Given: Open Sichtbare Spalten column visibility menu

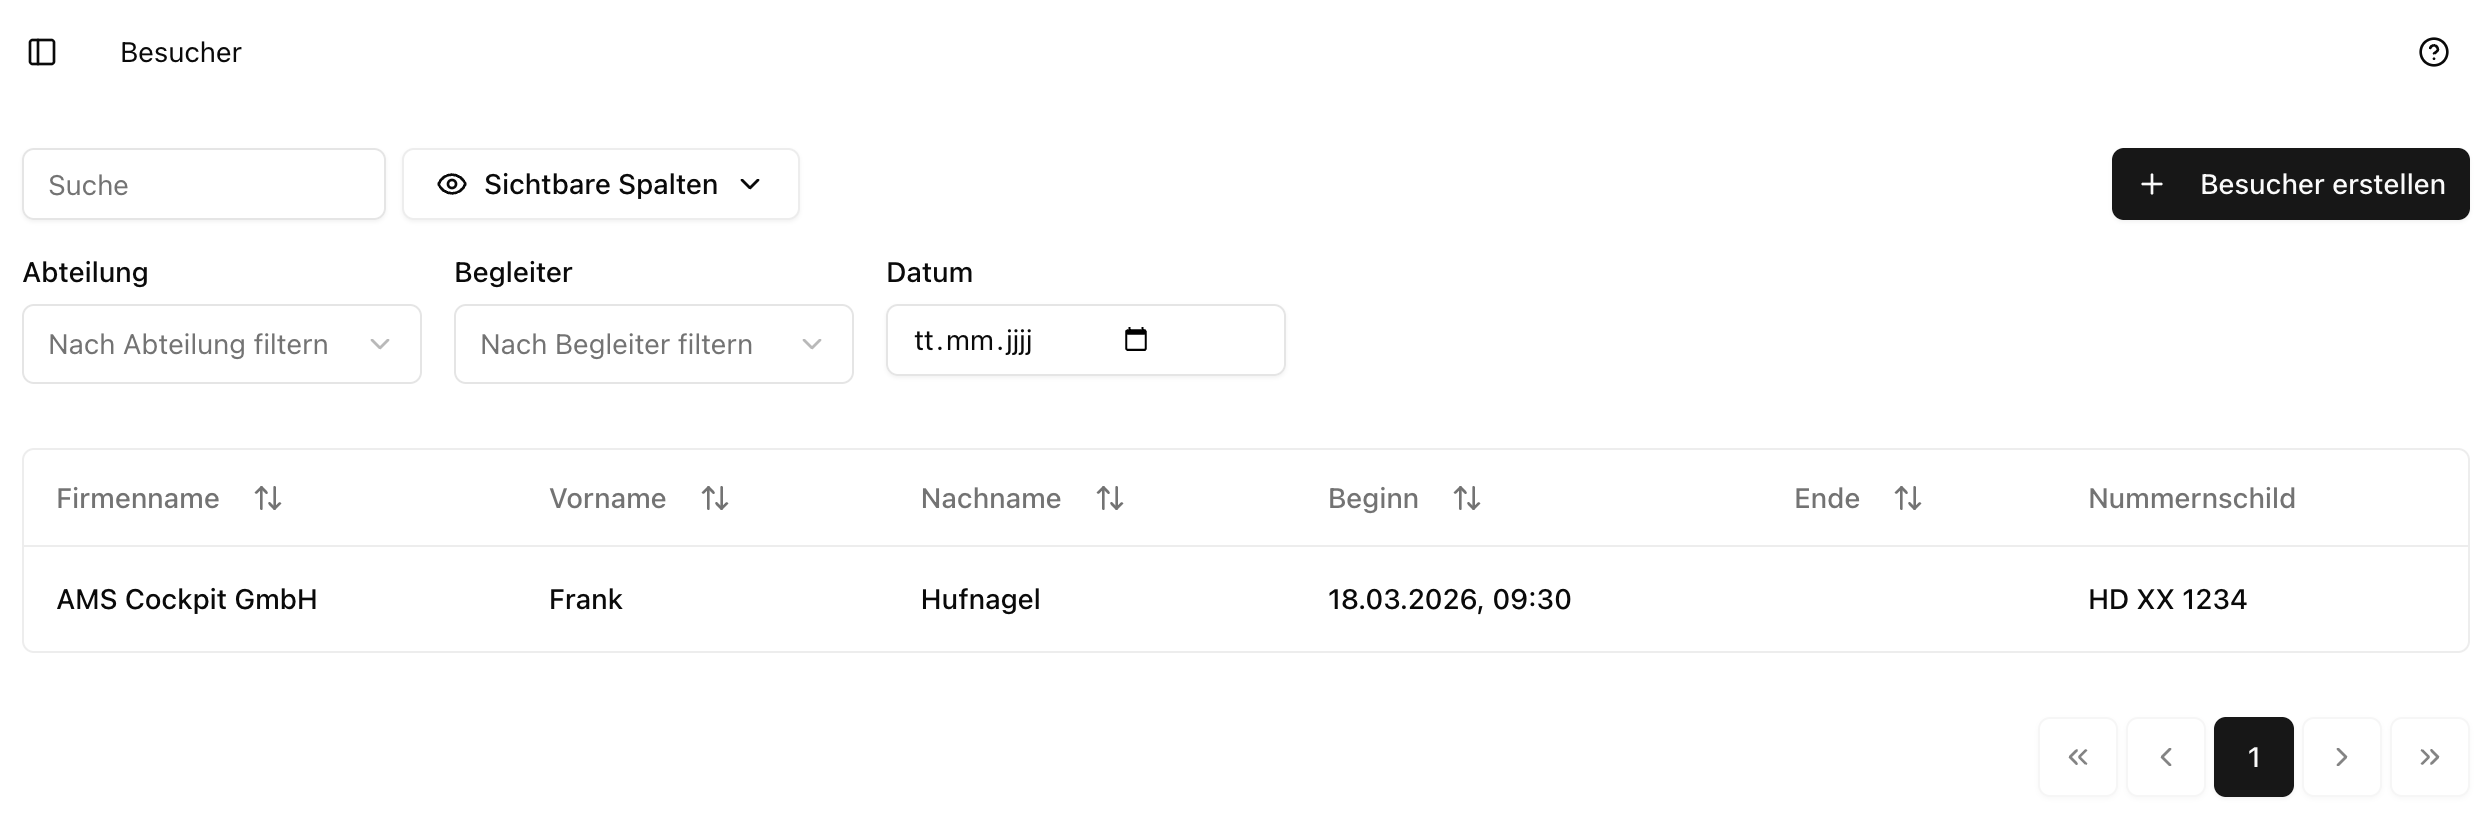Looking at the screenshot, I should coord(600,185).
